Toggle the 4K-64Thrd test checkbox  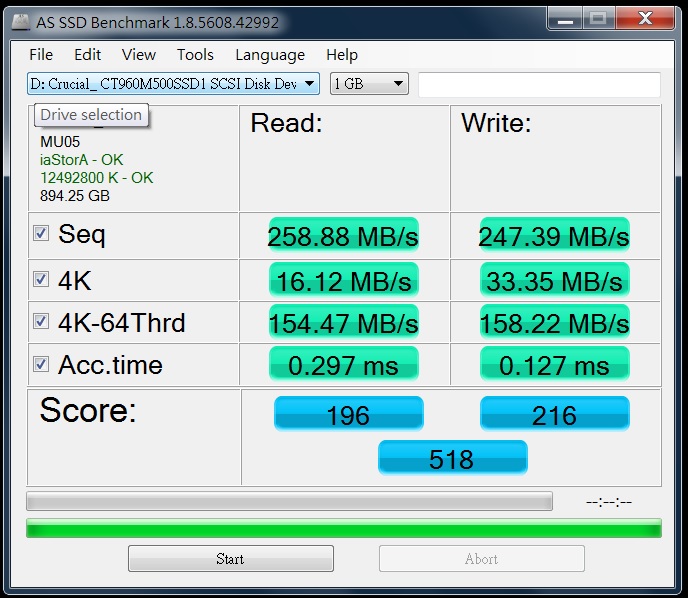point(41,321)
